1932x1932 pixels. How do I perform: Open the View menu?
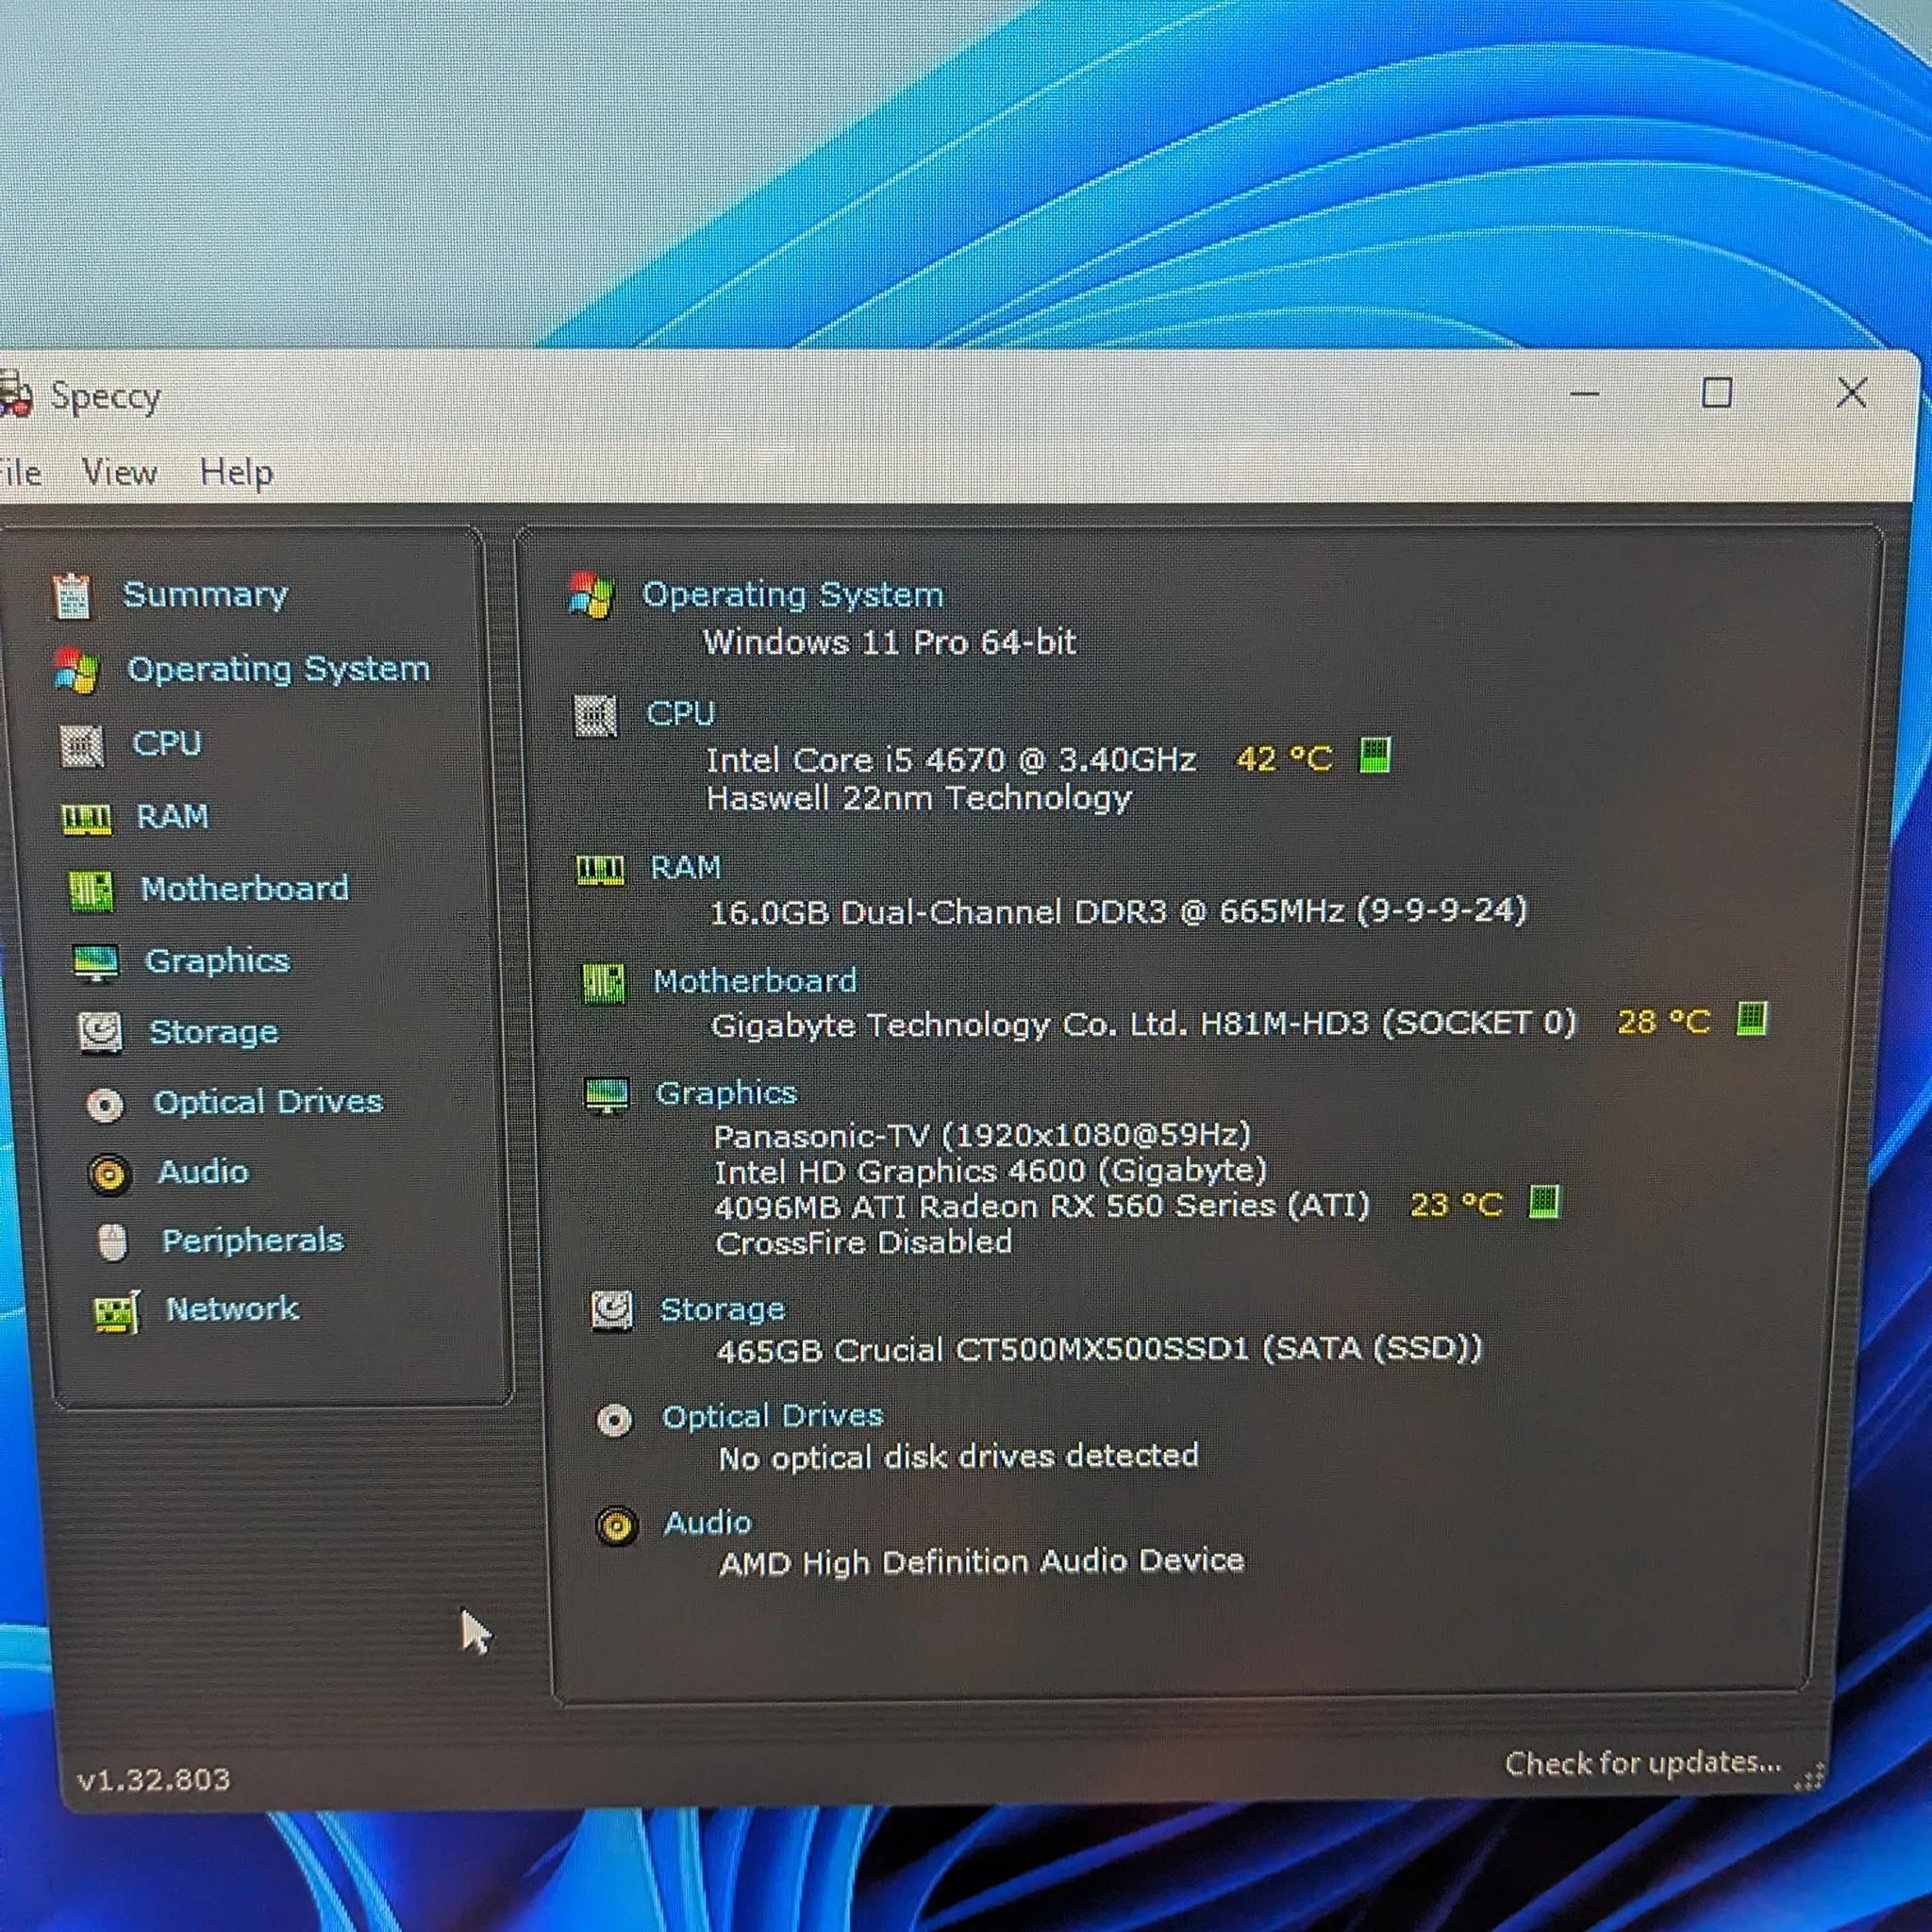point(120,472)
